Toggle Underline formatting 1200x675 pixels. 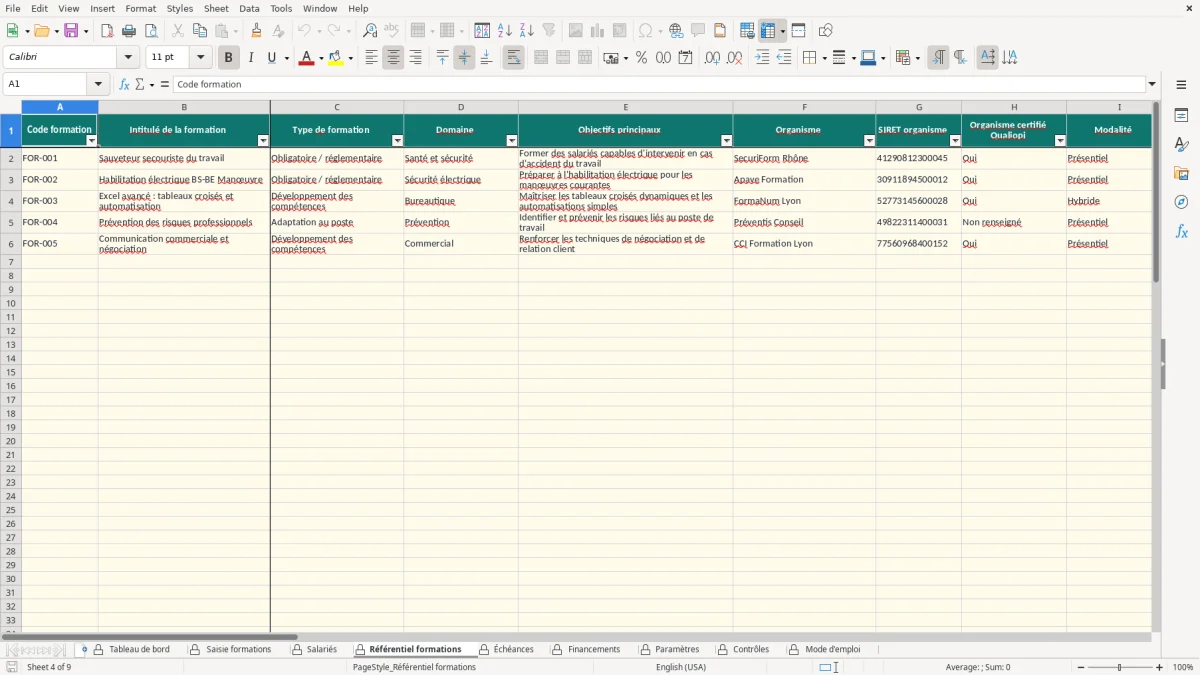(271, 58)
